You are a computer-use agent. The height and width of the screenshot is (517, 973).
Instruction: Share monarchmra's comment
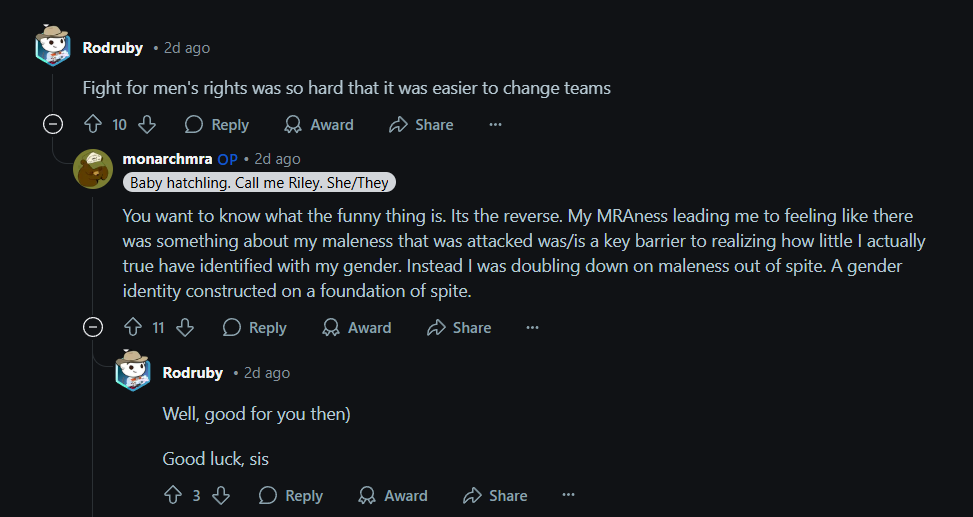click(x=459, y=328)
